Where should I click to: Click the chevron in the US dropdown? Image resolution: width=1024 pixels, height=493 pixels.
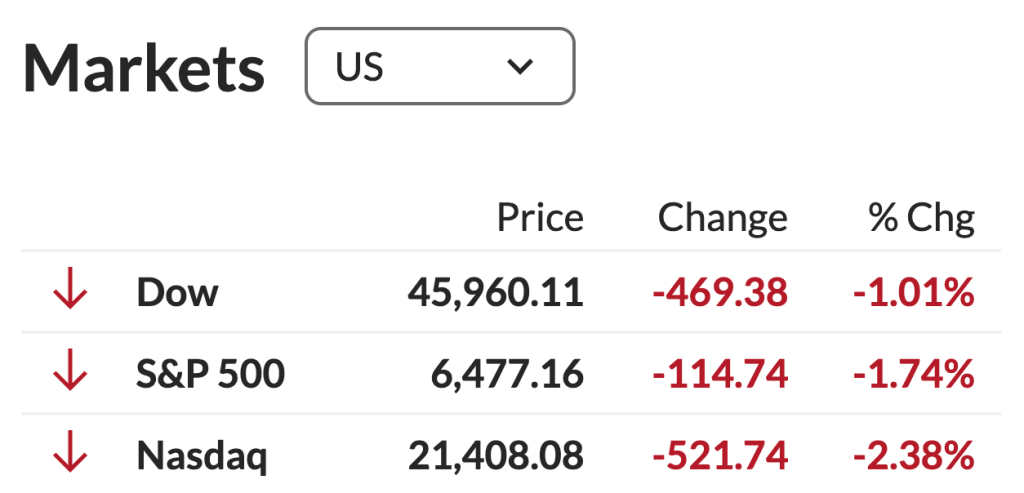click(x=519, y=67)
